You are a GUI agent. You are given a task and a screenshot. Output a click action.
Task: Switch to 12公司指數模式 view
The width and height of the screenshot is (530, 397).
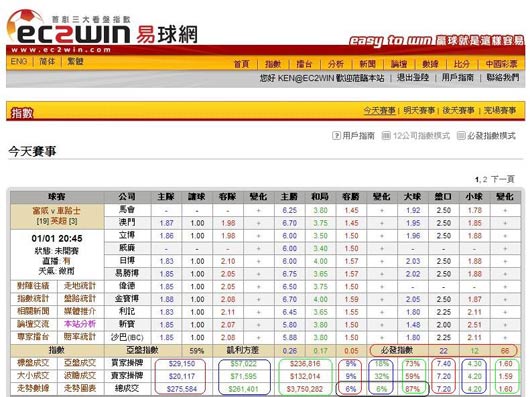[421, 136]
